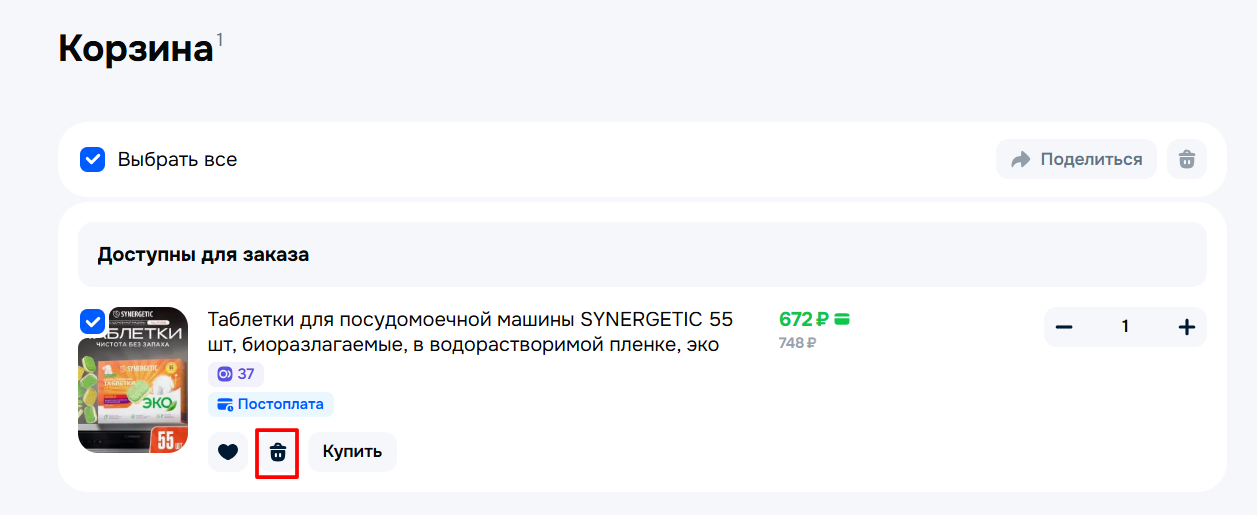Click the trash icon next to Поделиться
This screenshot has height=515, width=1257.
pos(1186,159)
